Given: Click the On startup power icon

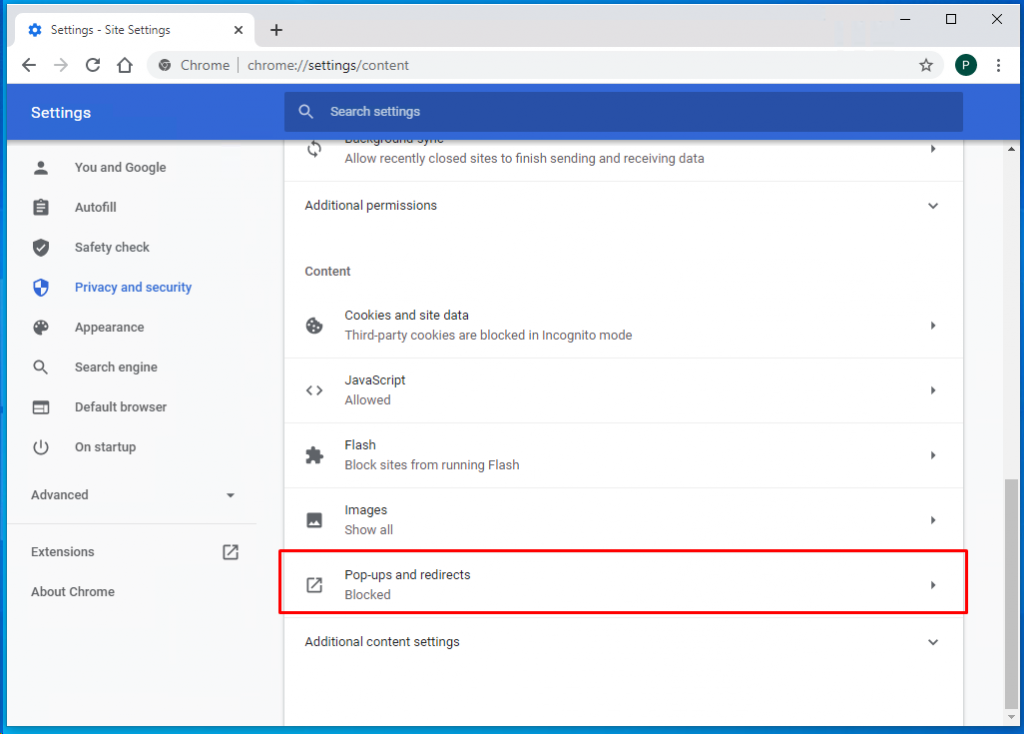Looking at the screenshot, I should point(40,447).
